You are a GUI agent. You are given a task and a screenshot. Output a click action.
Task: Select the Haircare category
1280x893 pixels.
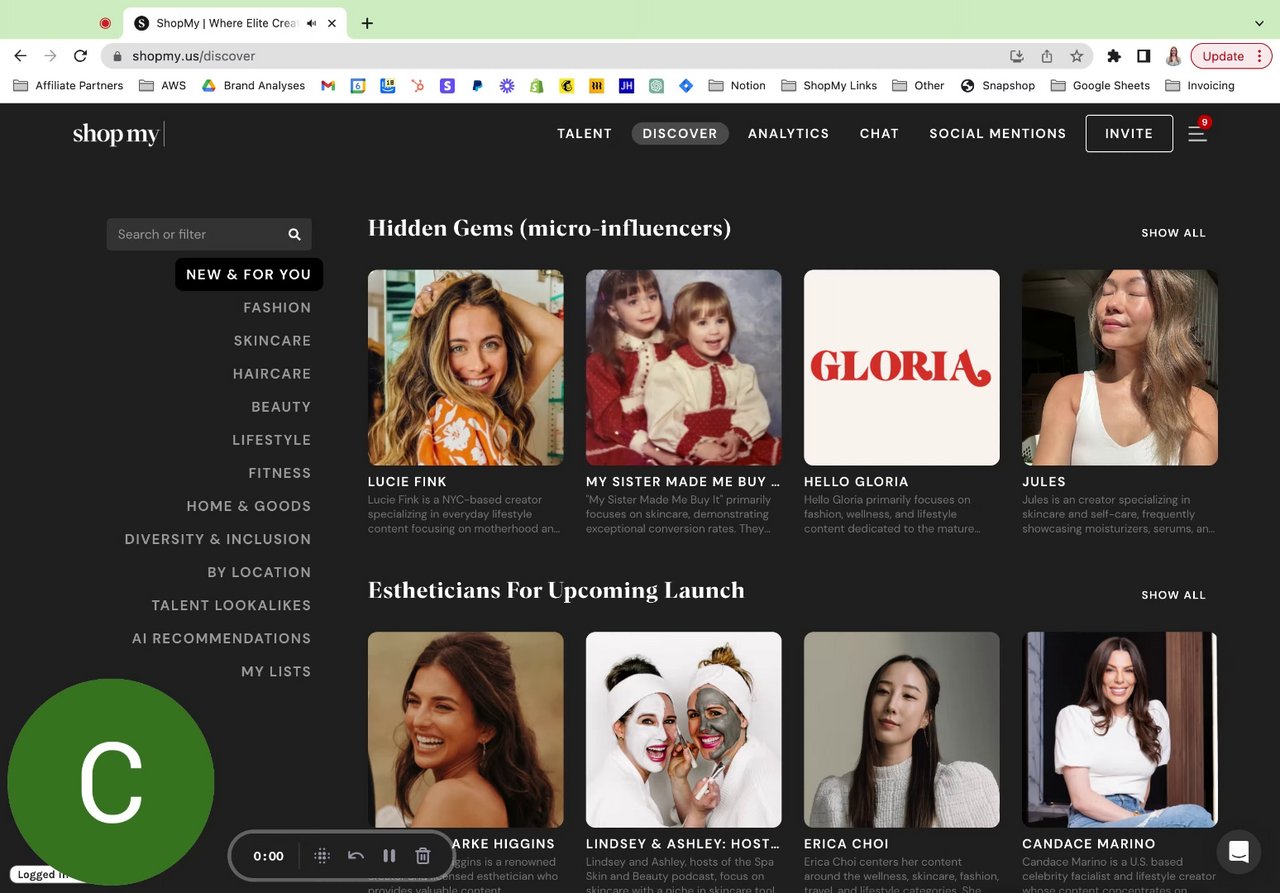pos(272,374)
